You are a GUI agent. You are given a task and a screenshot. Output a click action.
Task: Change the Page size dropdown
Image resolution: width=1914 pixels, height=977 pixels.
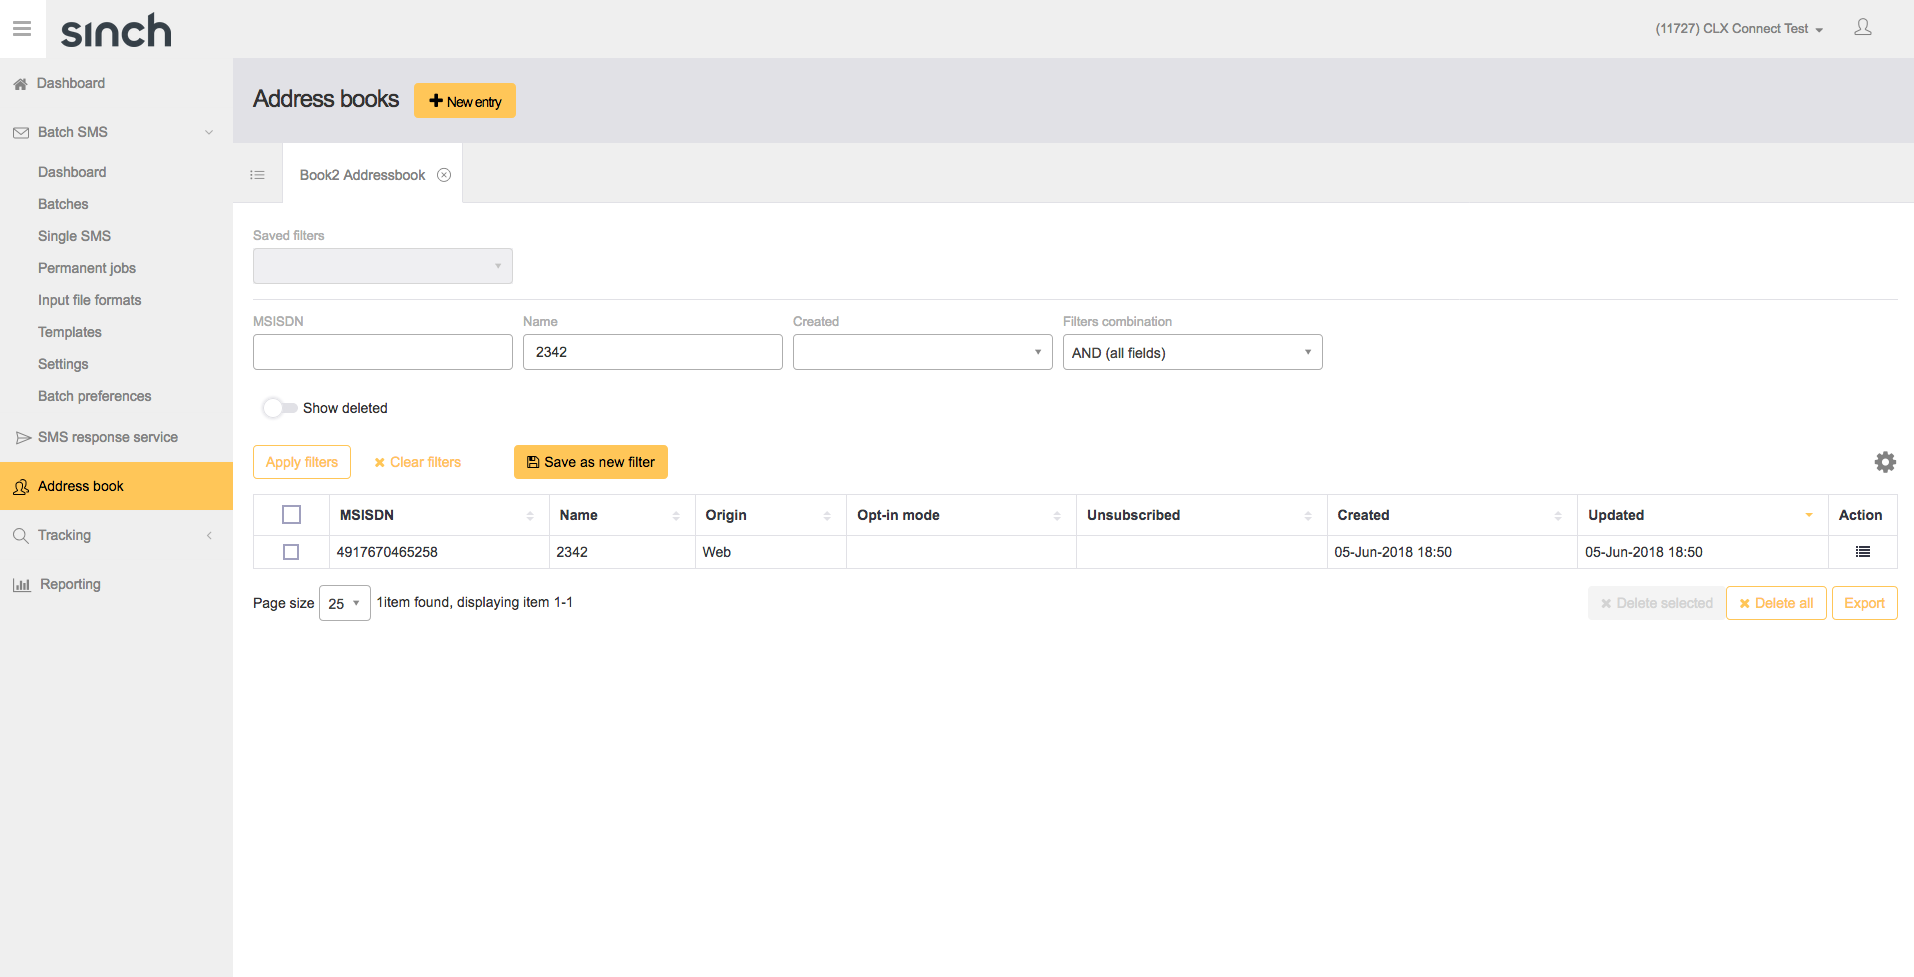[x=344, y=603]
